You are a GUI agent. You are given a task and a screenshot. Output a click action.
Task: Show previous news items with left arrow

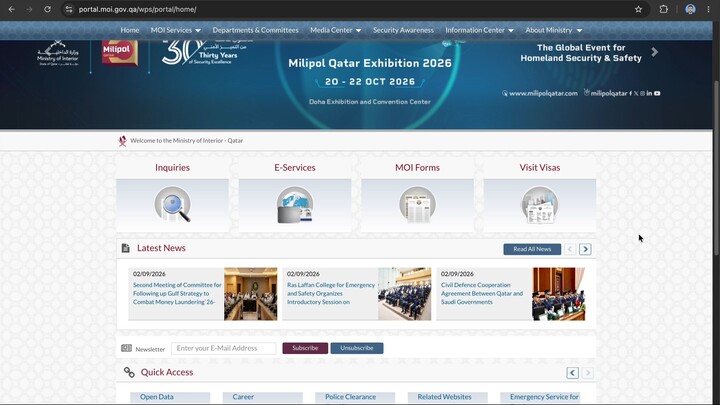[570, 249]
